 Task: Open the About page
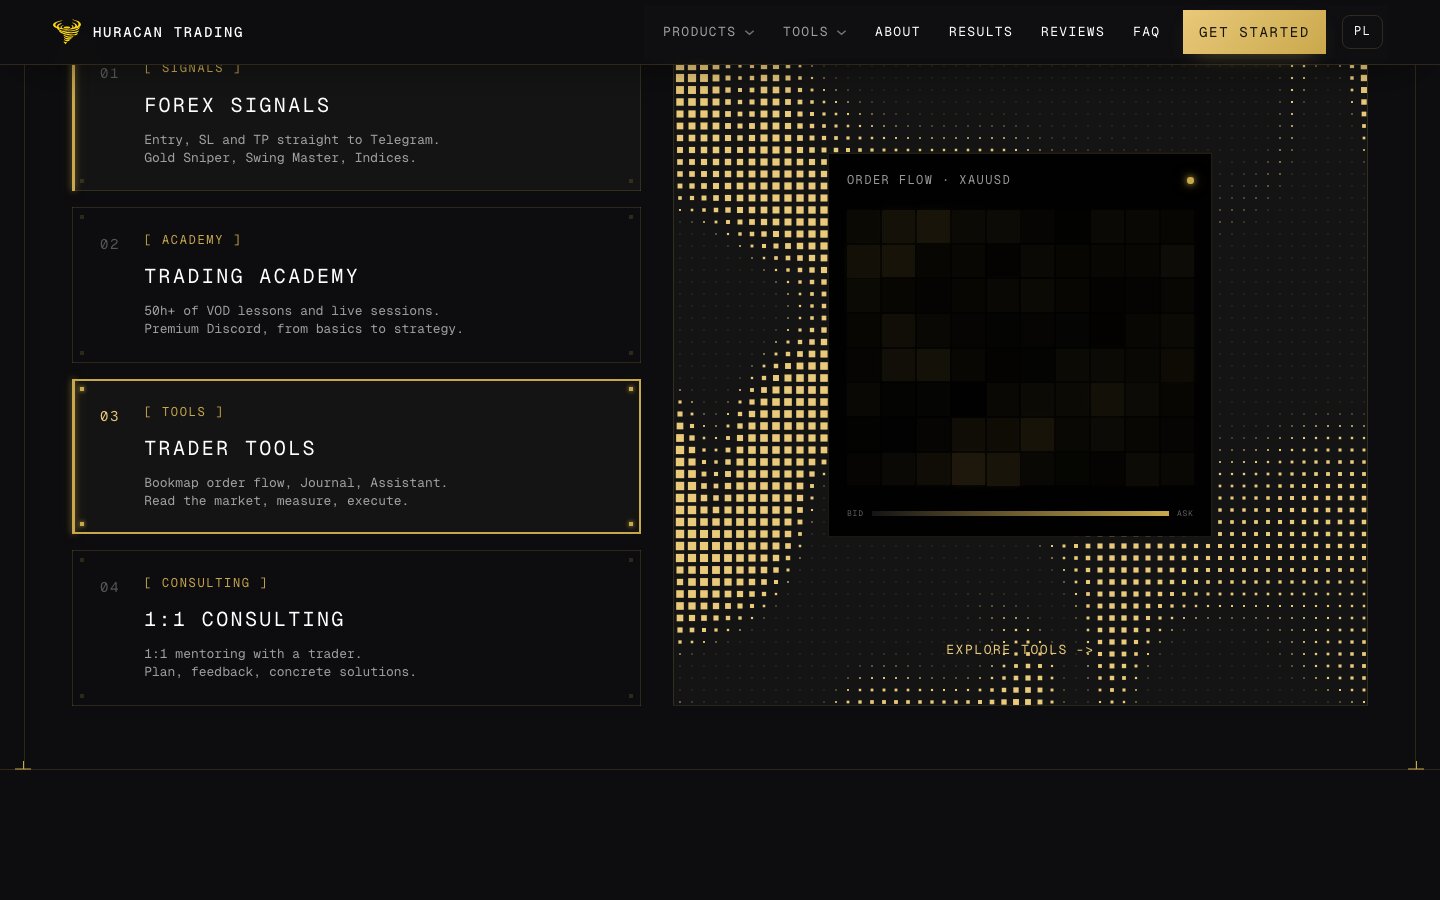897,32
